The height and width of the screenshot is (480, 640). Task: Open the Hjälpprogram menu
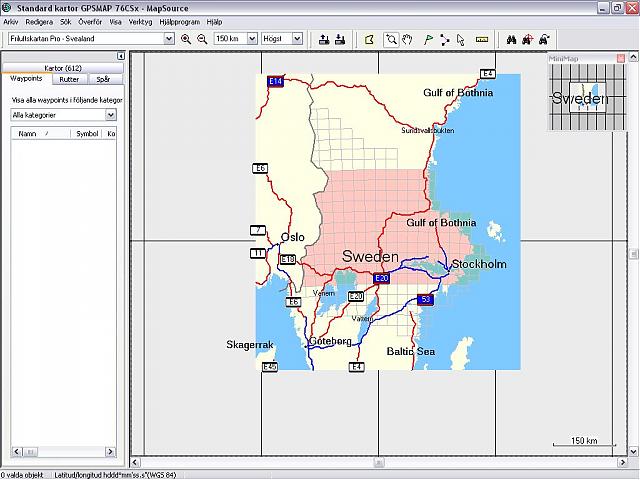pos(180,22)
